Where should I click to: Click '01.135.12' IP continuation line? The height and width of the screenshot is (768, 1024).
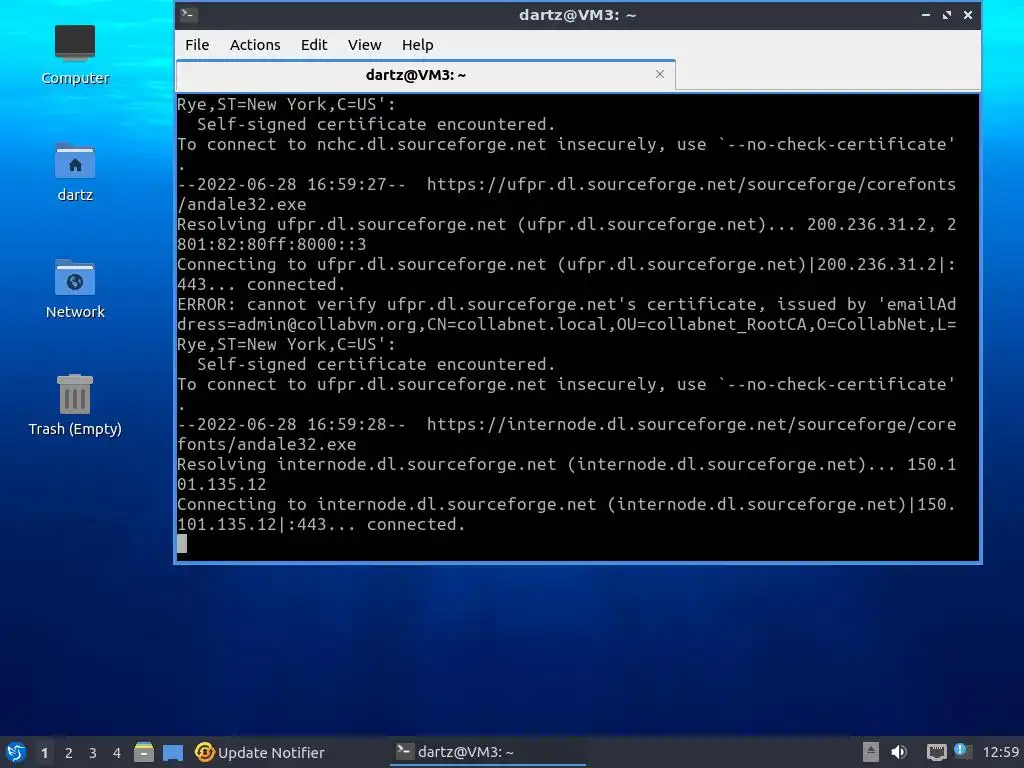pos(222,485)
